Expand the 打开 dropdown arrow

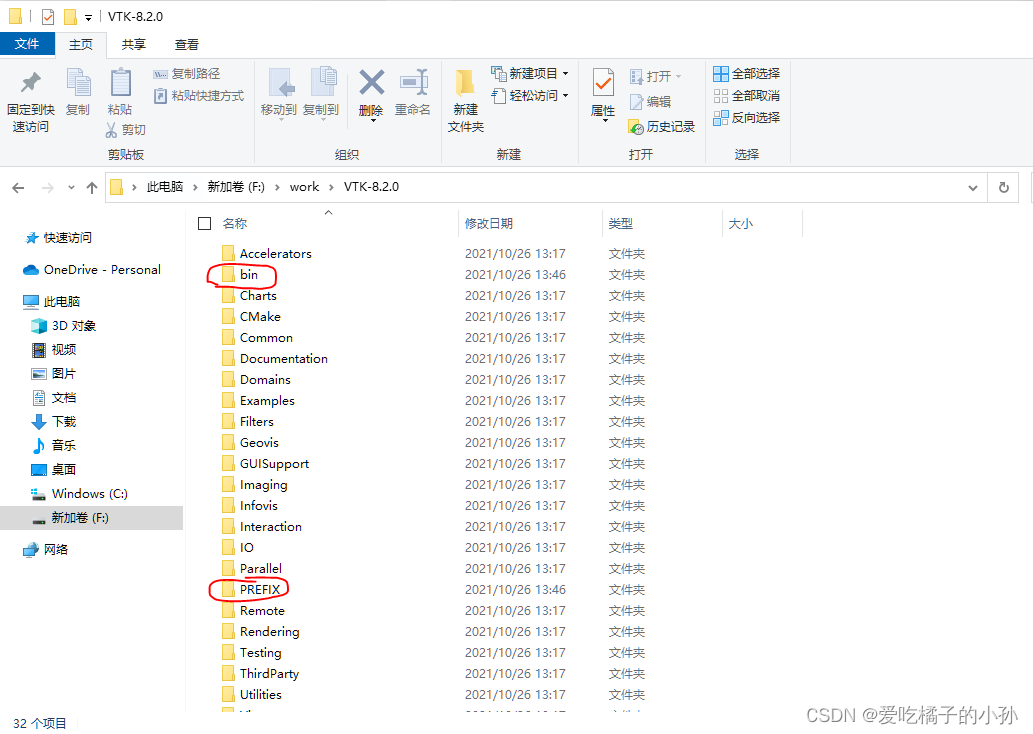pos(677,74)
